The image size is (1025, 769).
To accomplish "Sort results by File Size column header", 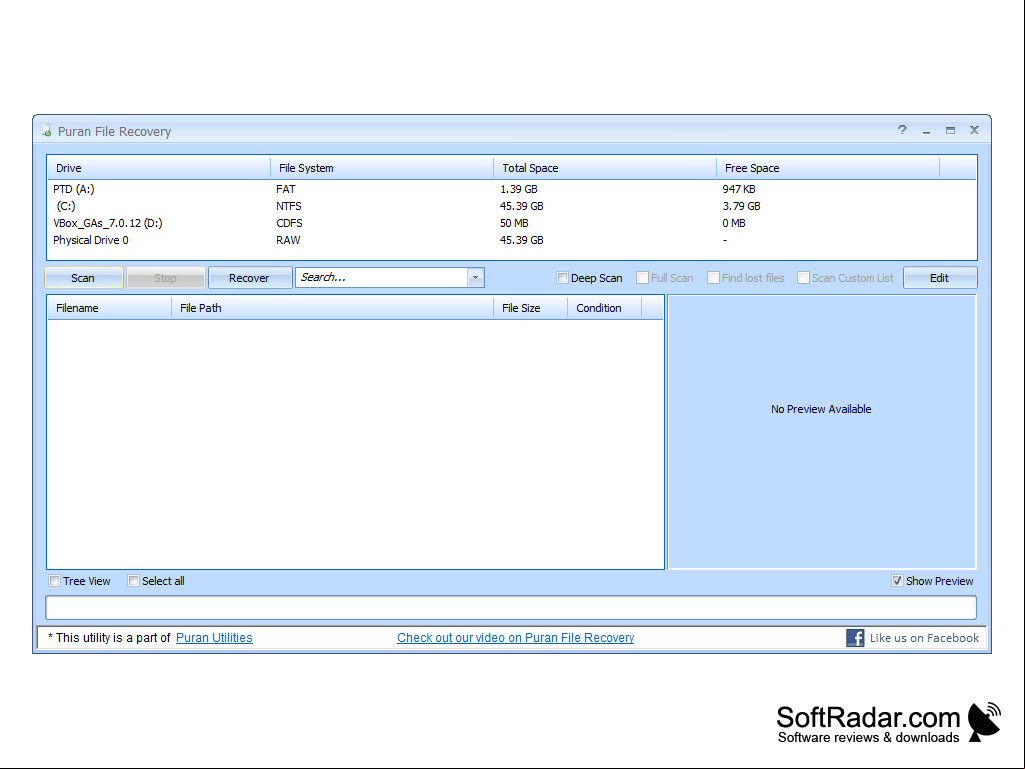I will 530,307.
